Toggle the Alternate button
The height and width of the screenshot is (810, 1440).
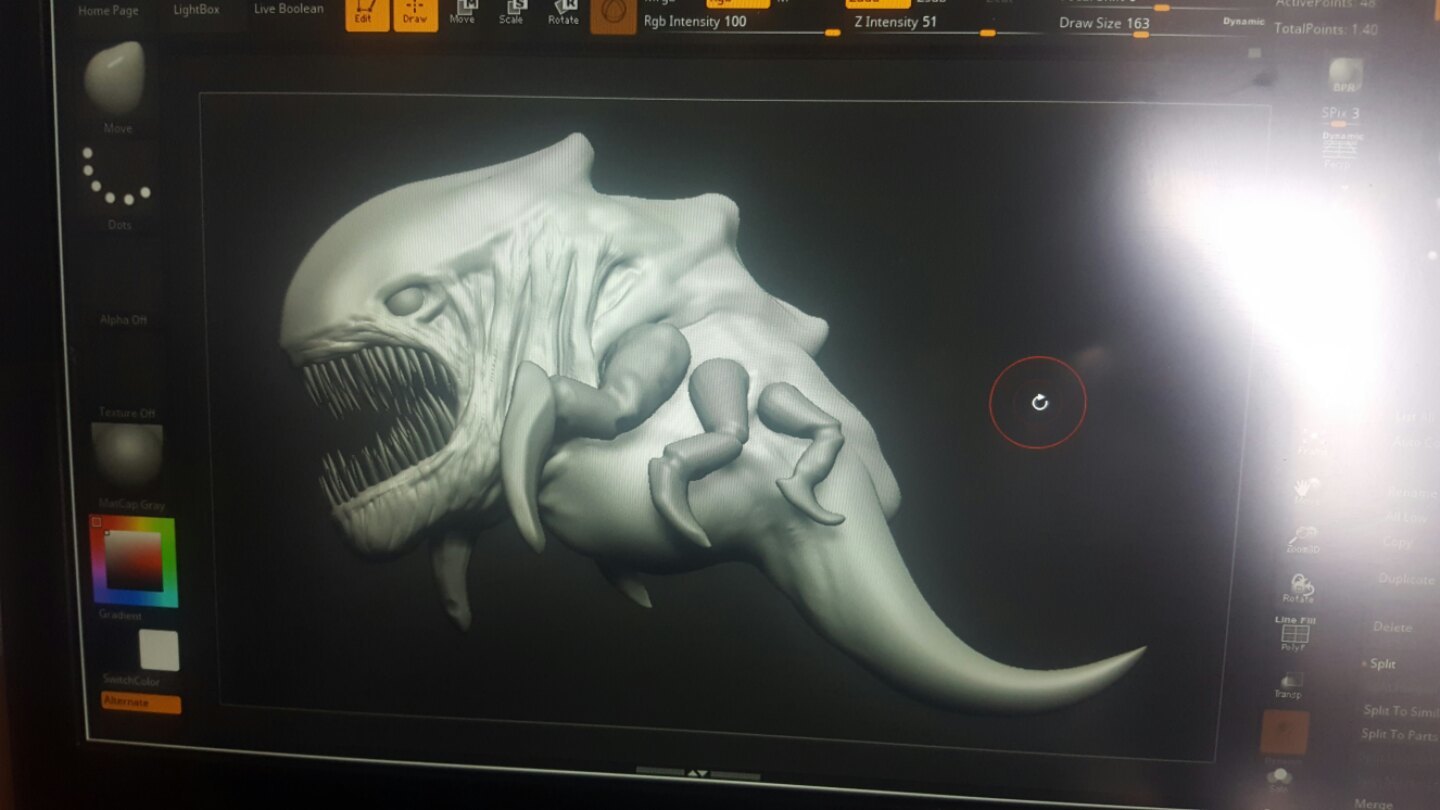pyautogui.click(x=141, y=703)
